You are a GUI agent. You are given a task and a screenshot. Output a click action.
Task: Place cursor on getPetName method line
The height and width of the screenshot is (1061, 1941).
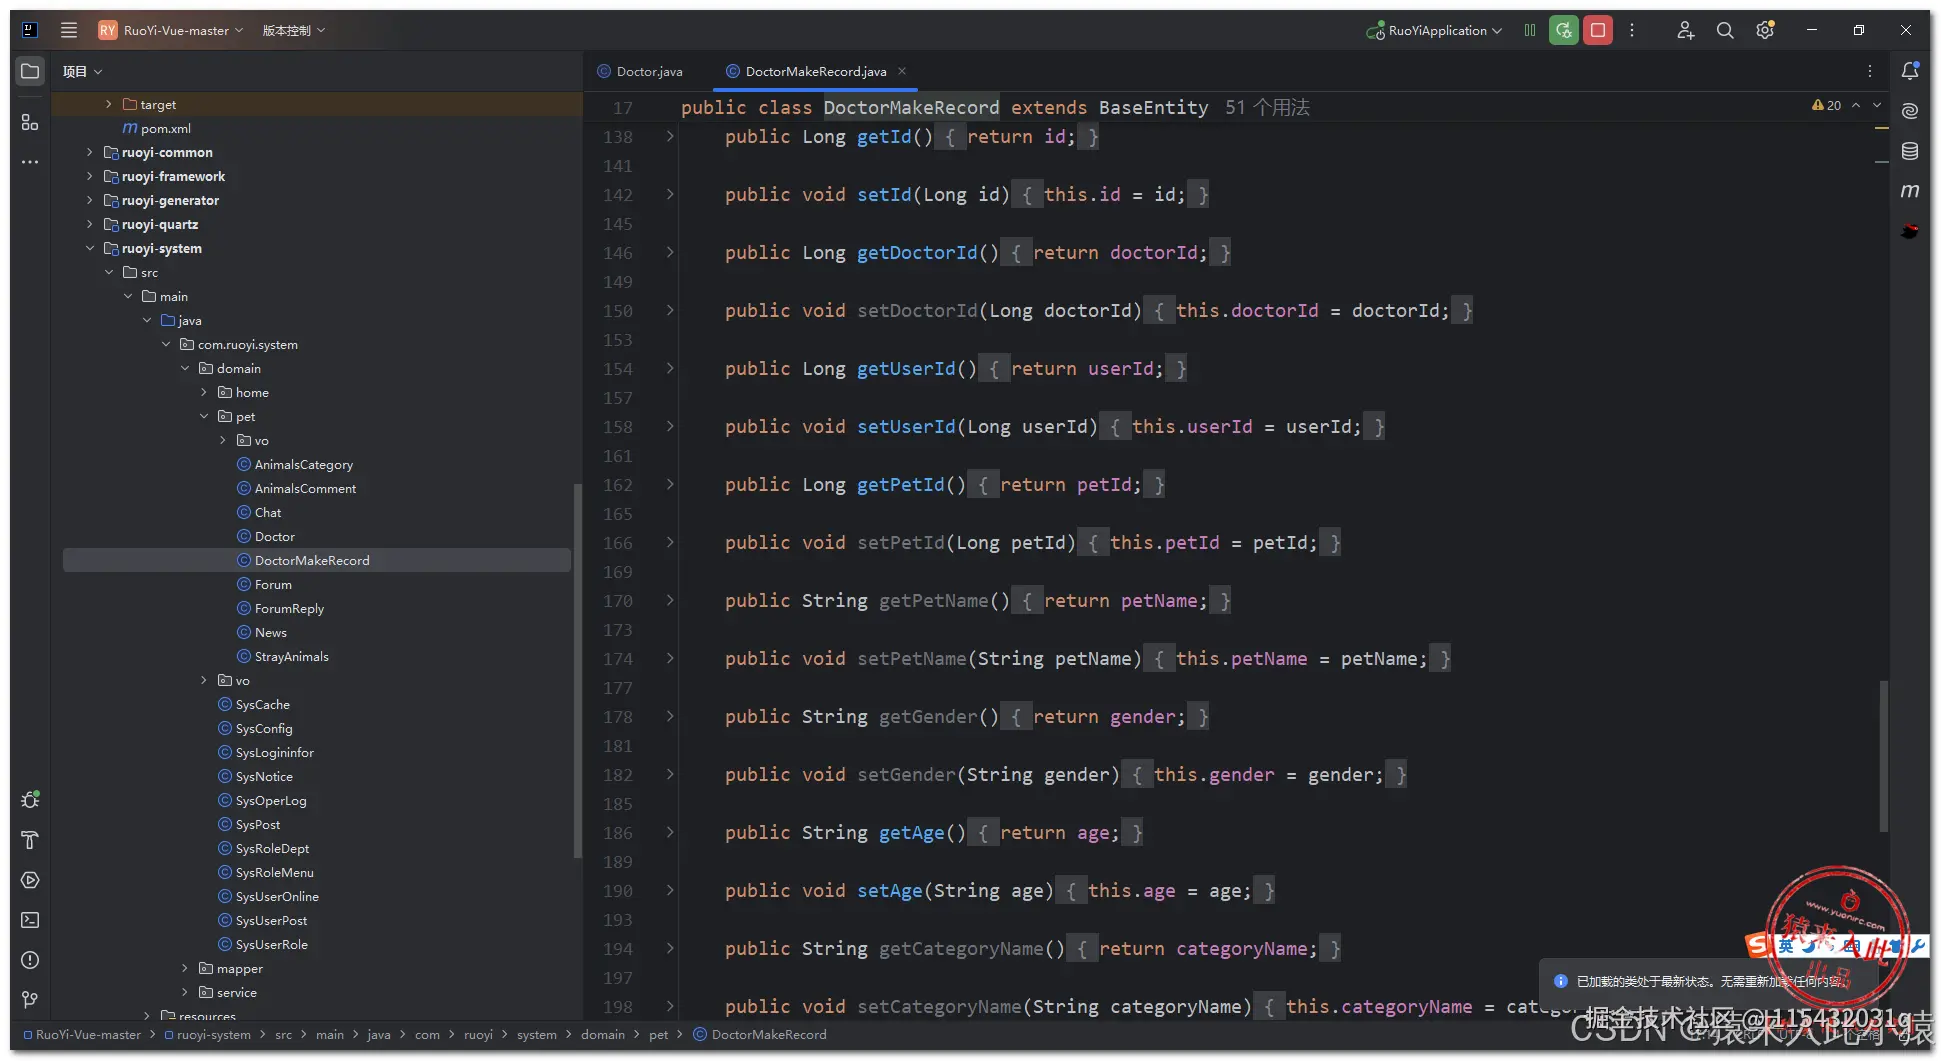point(978,600)
